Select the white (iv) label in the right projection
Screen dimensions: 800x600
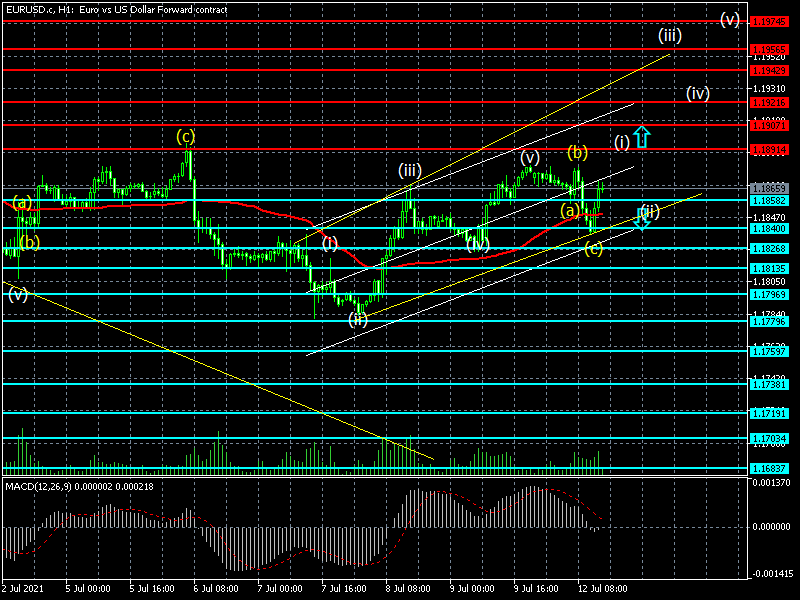click(x=697, y=93)
